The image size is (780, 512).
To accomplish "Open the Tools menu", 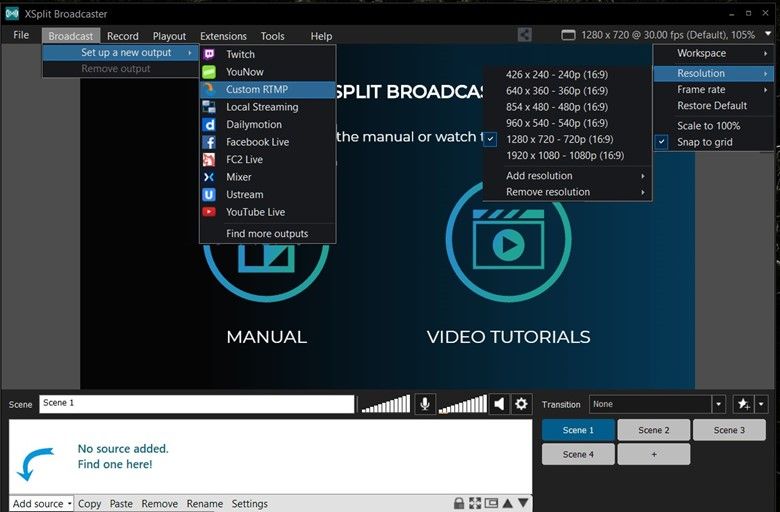I will click(273, 36).
